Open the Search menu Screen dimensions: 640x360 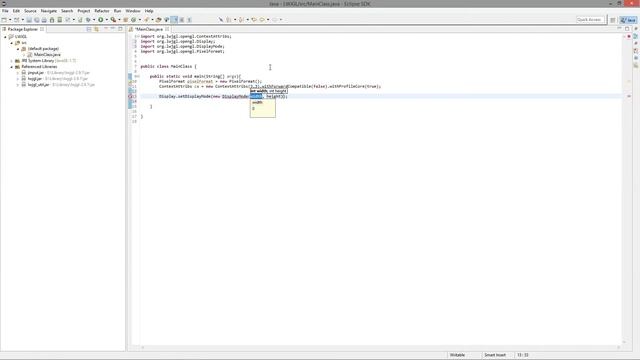click(x=67, y=11)
